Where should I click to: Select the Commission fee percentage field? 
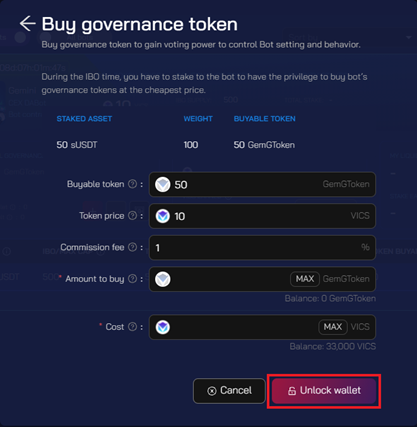262,248
